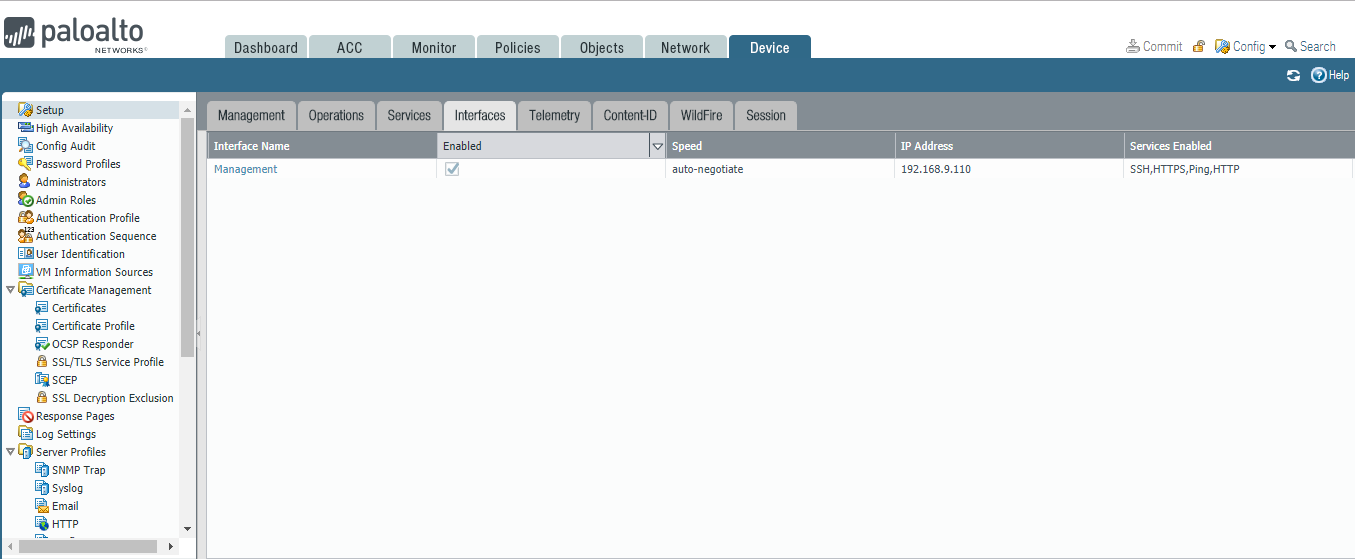Click the SSL/TLS Service Profile lock icon
Screen dimensions: 1355x559
pyautogui.click(x=42, y=362)
